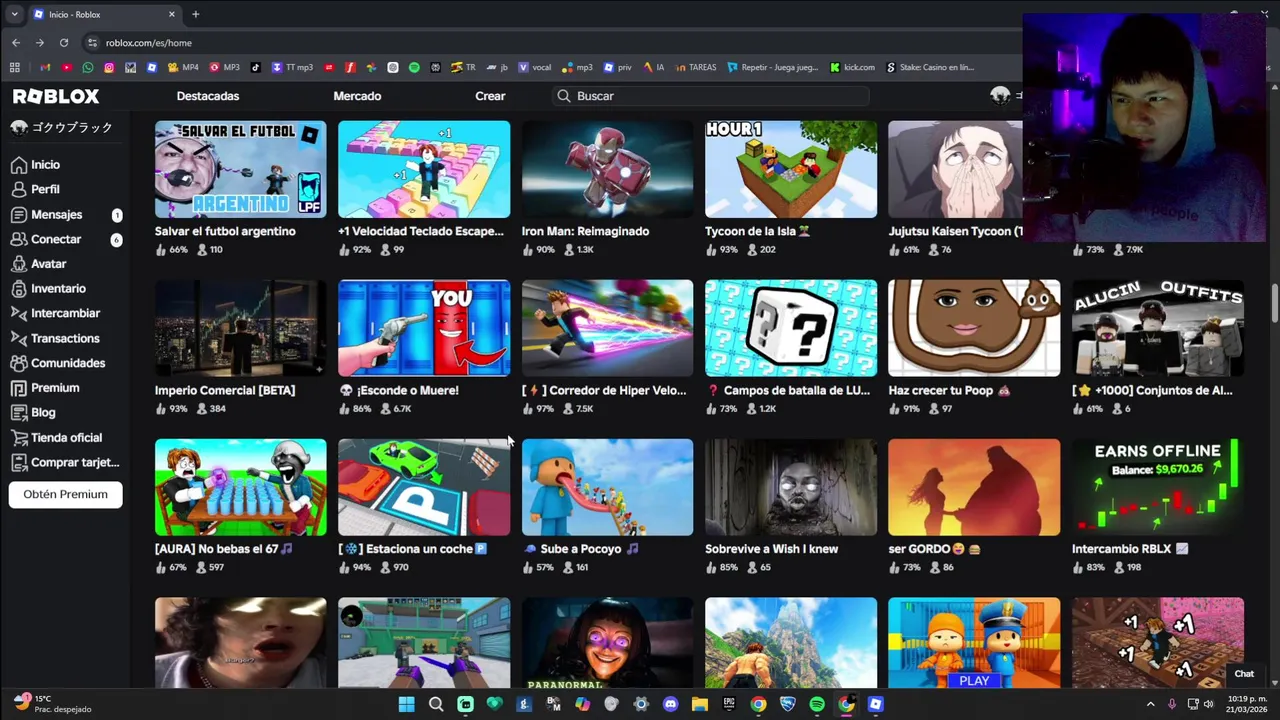Close the Inicio - Roblox tab
Image resolution: width=1280 pixels, height=720 pixels.
tap(172, 14)
